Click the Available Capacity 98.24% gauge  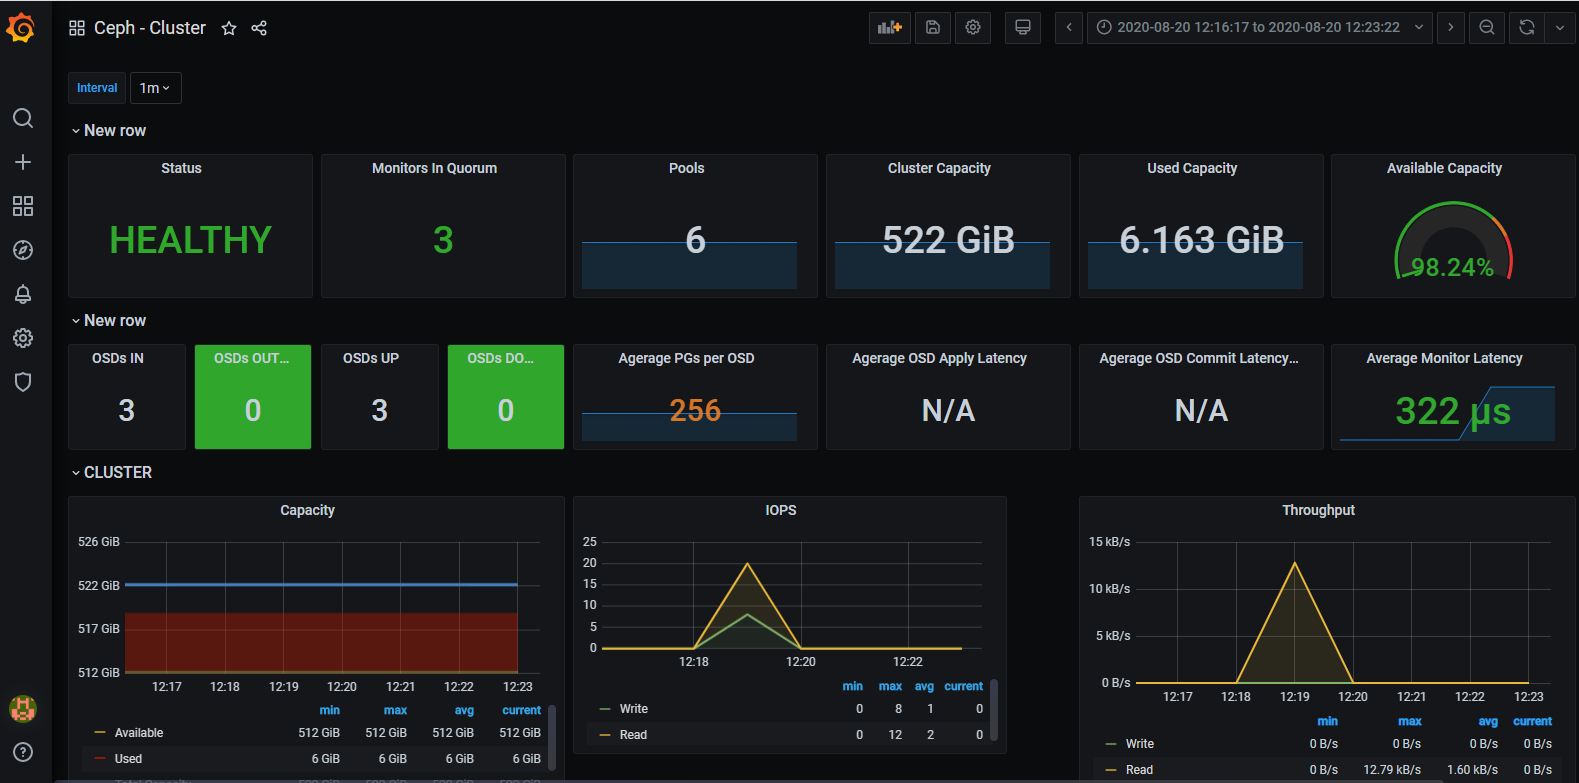1453,241
